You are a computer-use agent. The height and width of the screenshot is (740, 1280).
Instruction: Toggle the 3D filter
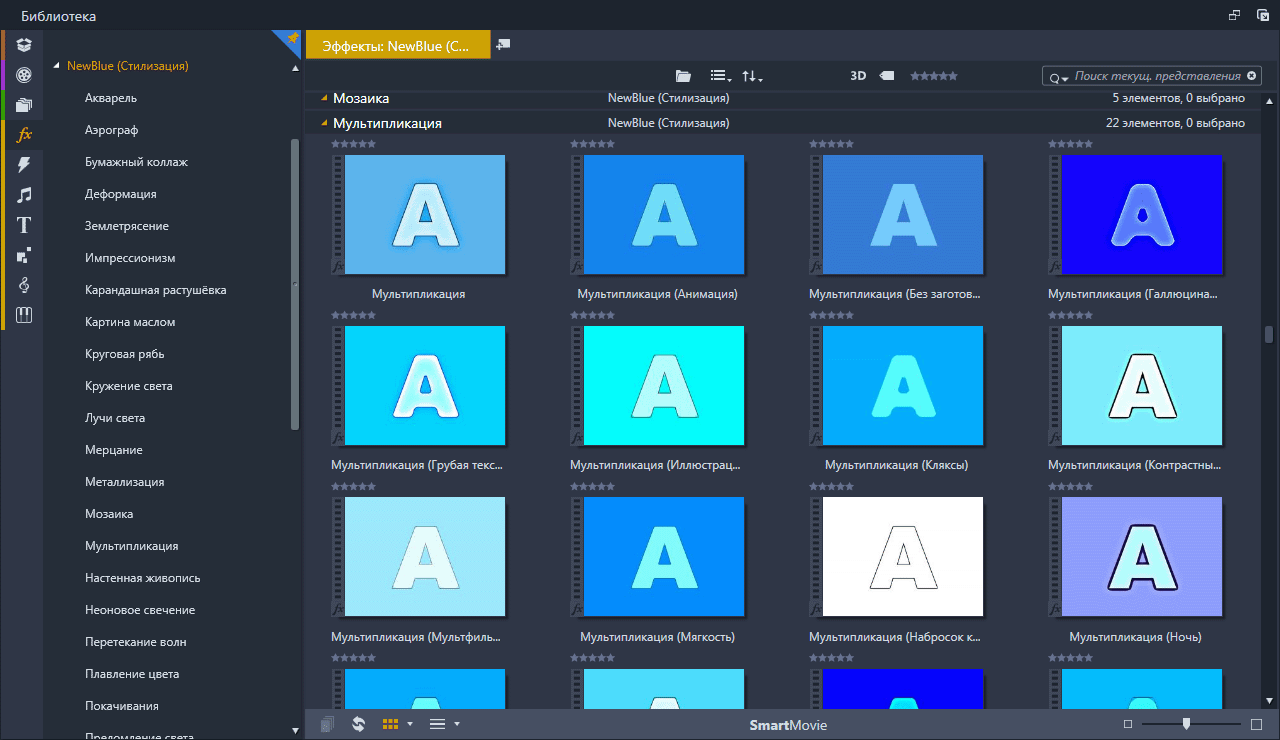pyautogui.click(x=858, y=76)
